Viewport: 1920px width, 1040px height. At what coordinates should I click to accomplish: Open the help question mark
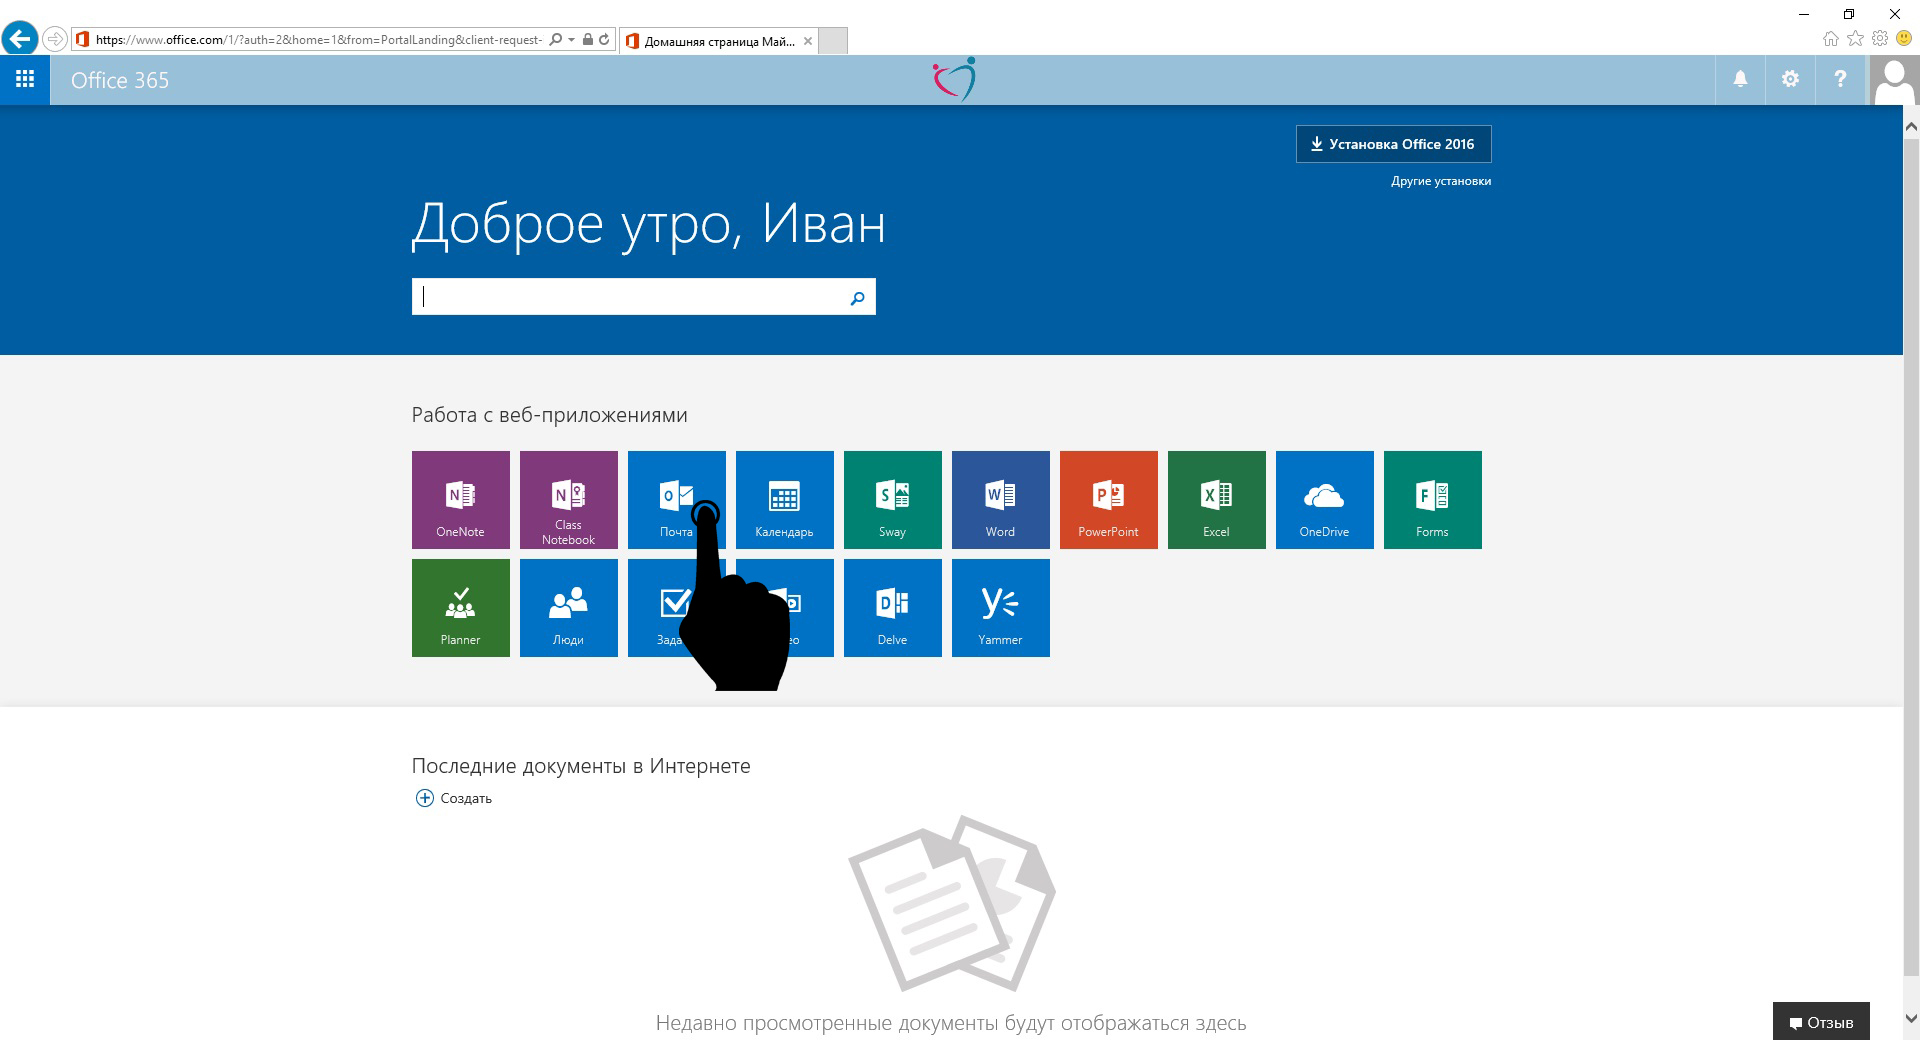coord(1840,79)
